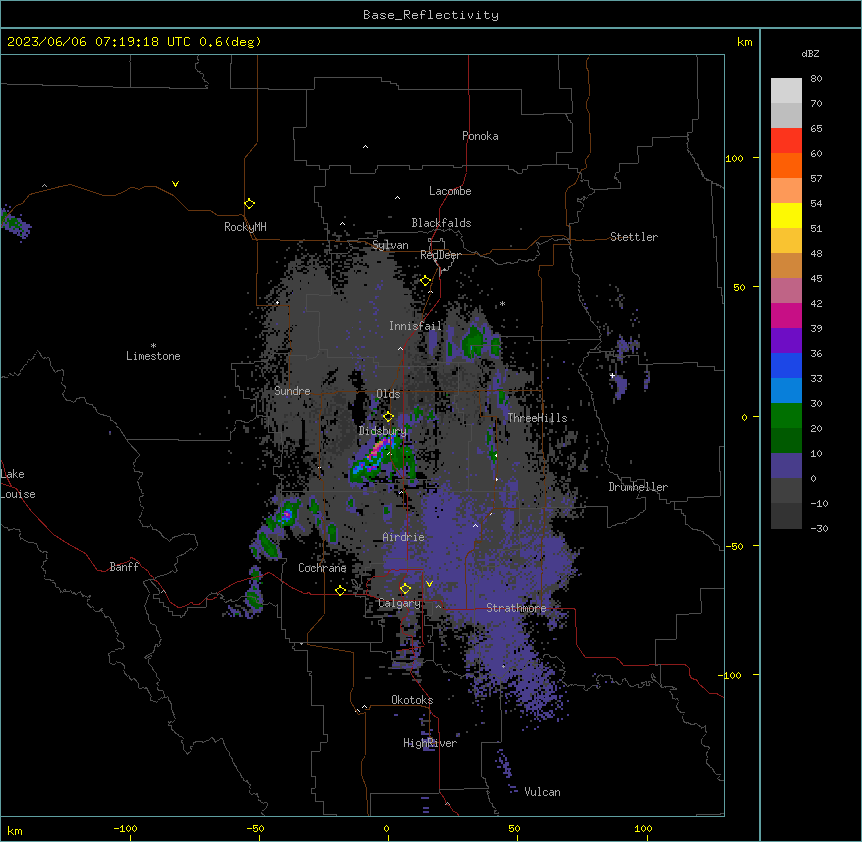Click the Strathmore city label

coord(516,608)
